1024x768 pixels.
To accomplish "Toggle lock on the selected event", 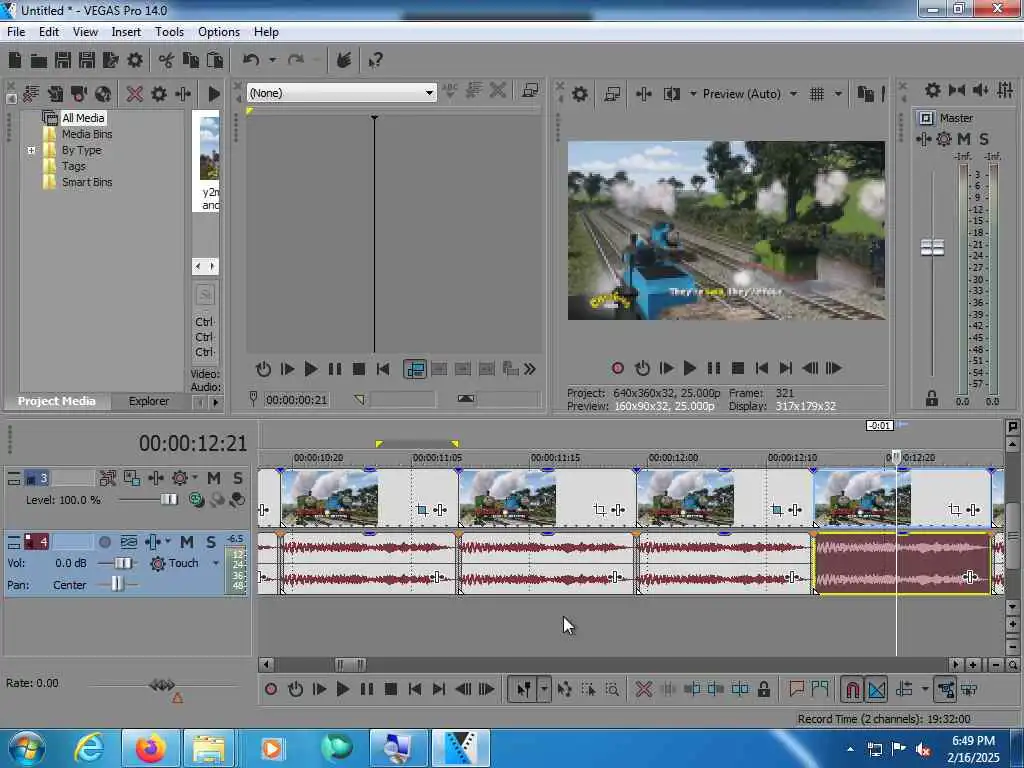I will tap(763, 689).
